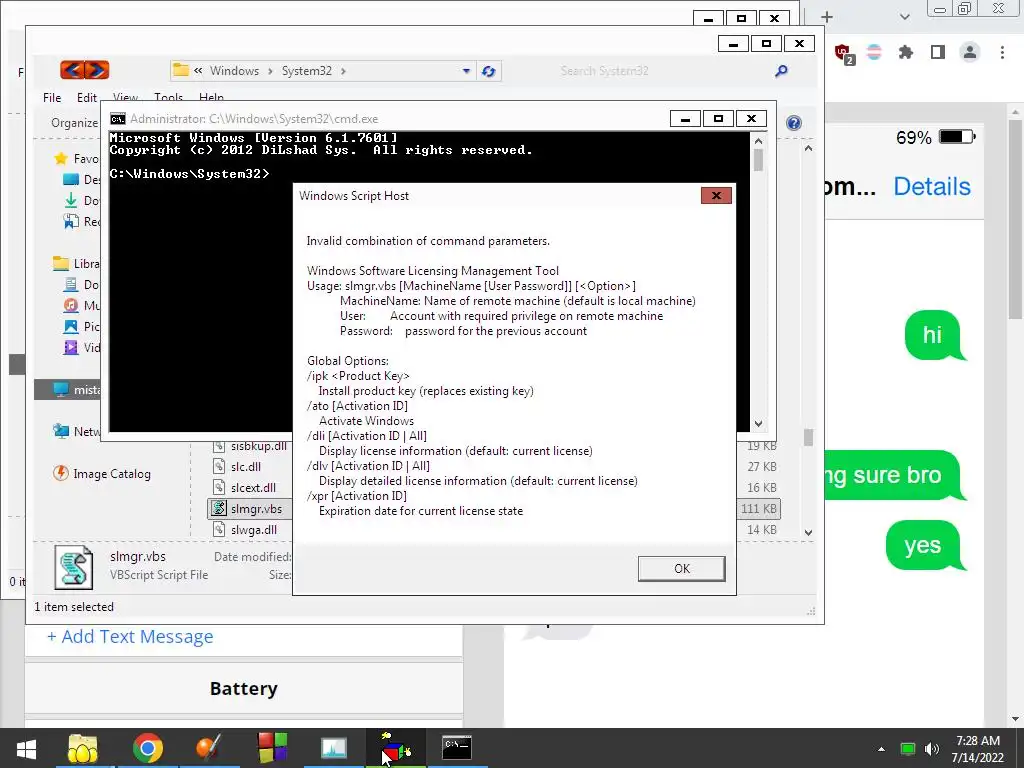
Task: Open the volume speaker tray icon
Action: (x=932, y=749)
